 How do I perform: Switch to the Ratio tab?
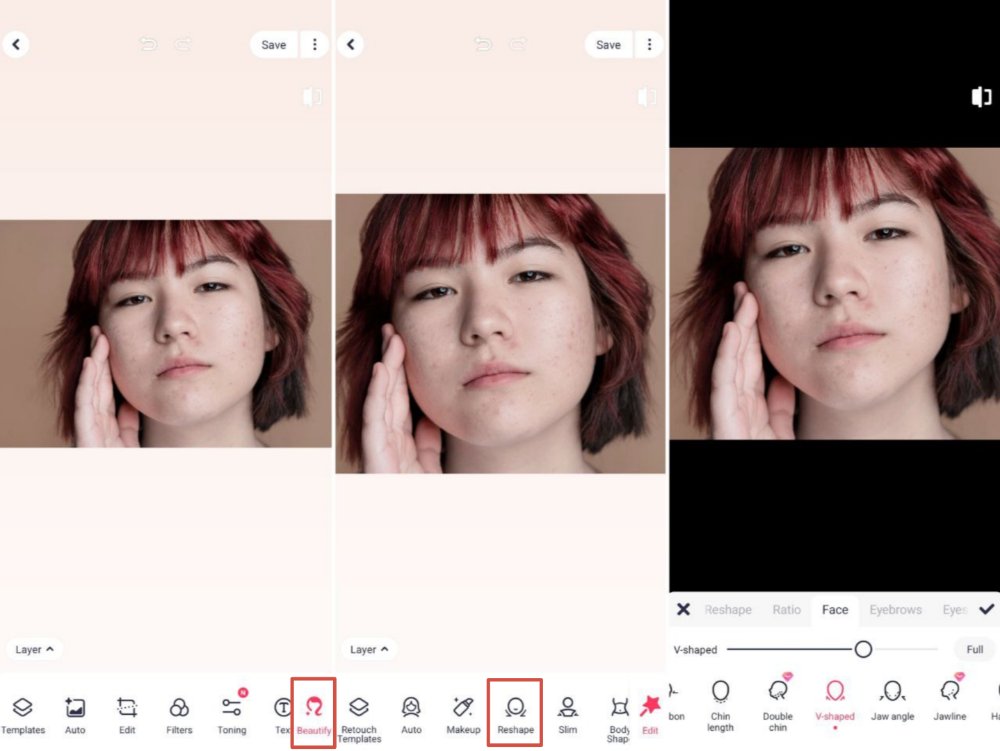click(786, 610)
